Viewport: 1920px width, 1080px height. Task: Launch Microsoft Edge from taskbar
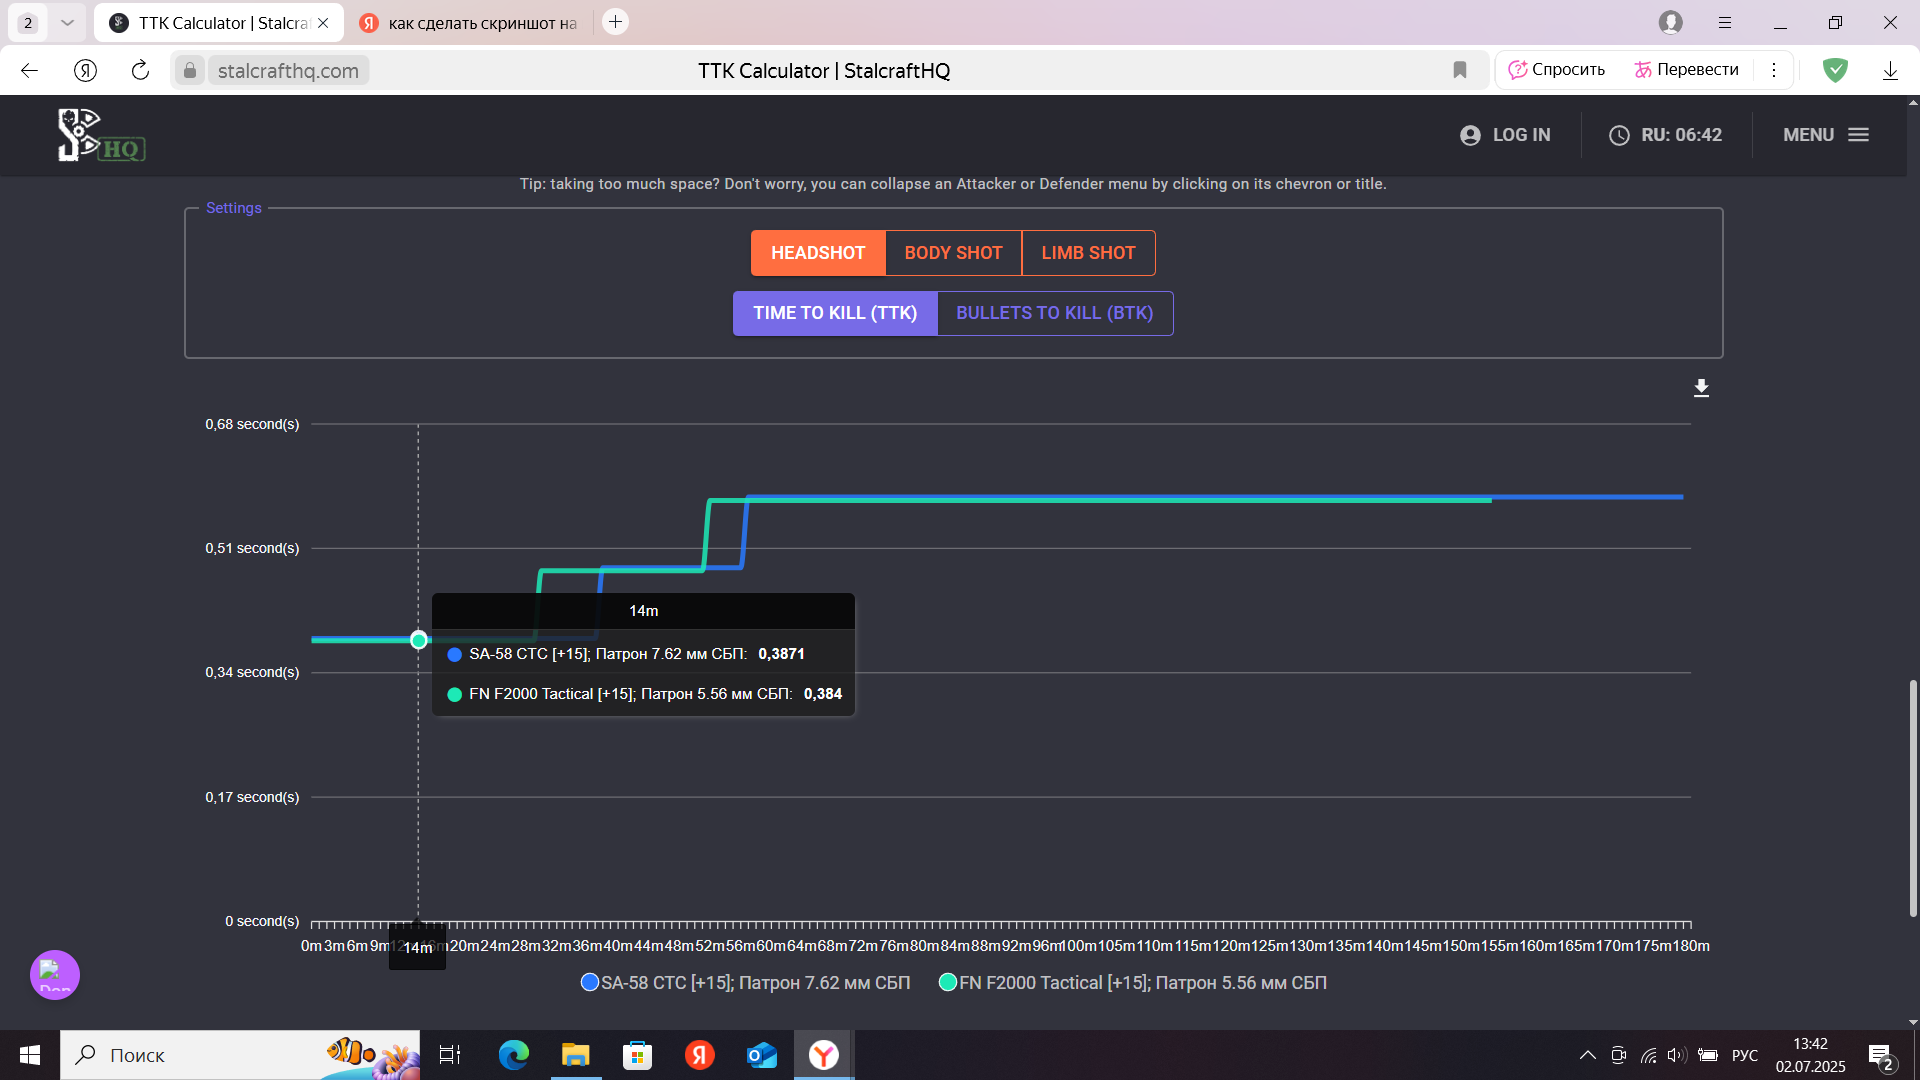coord(513,1055)
